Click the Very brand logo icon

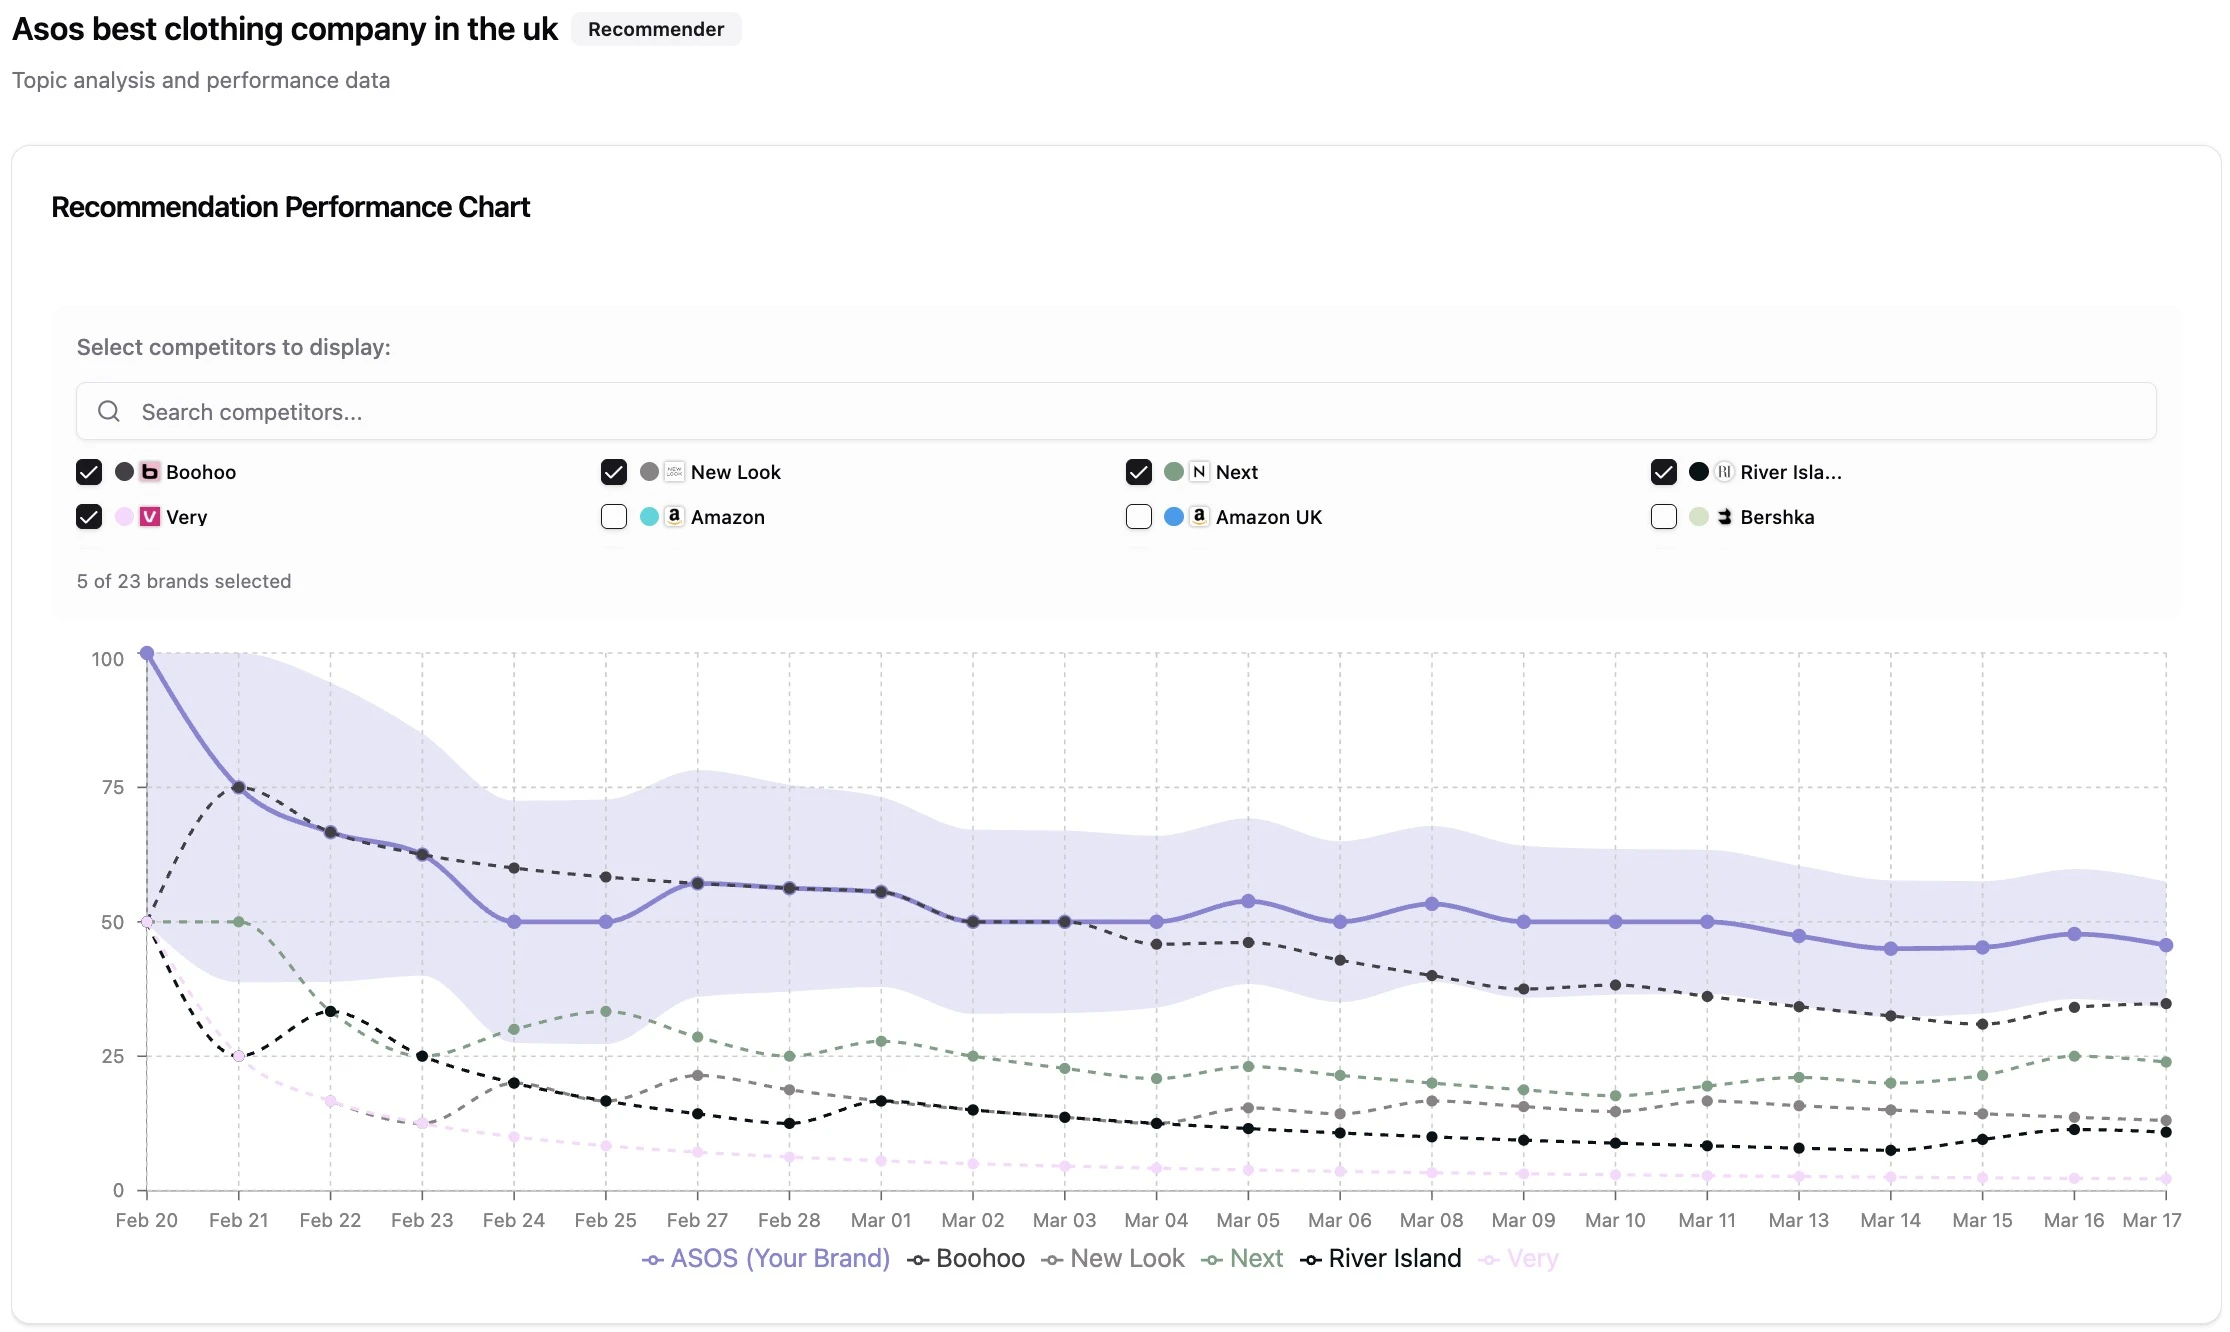[x=150, y=517]
